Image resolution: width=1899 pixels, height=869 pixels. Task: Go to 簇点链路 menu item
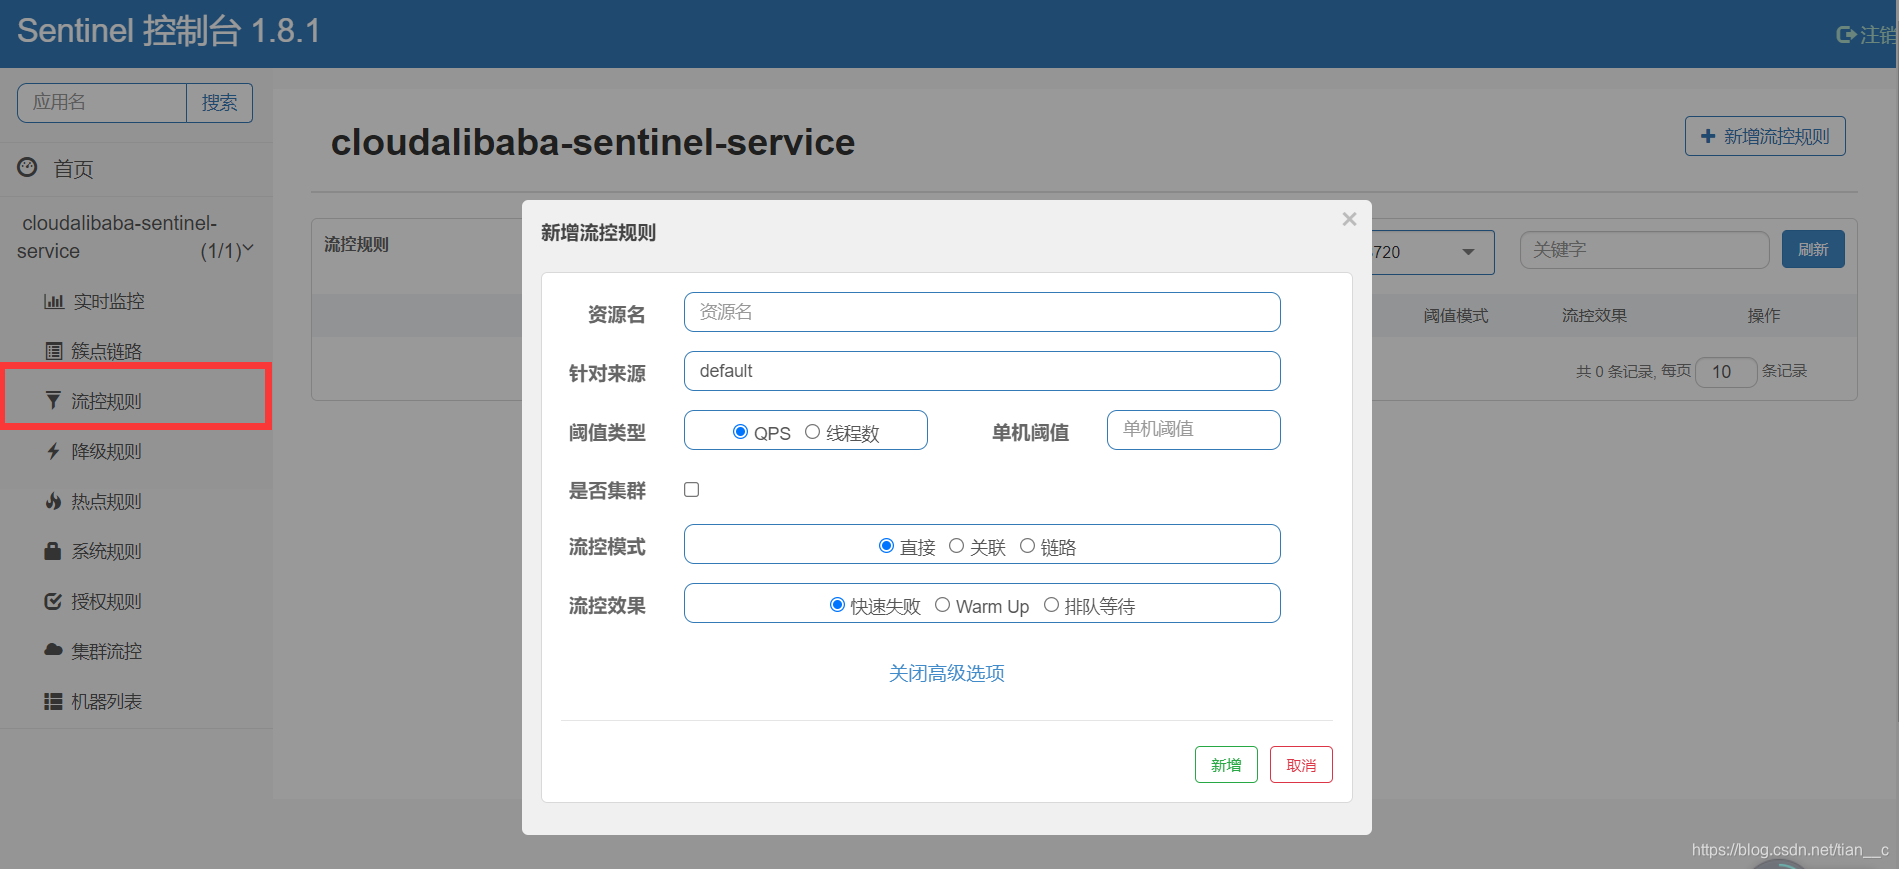coord(107,351)
